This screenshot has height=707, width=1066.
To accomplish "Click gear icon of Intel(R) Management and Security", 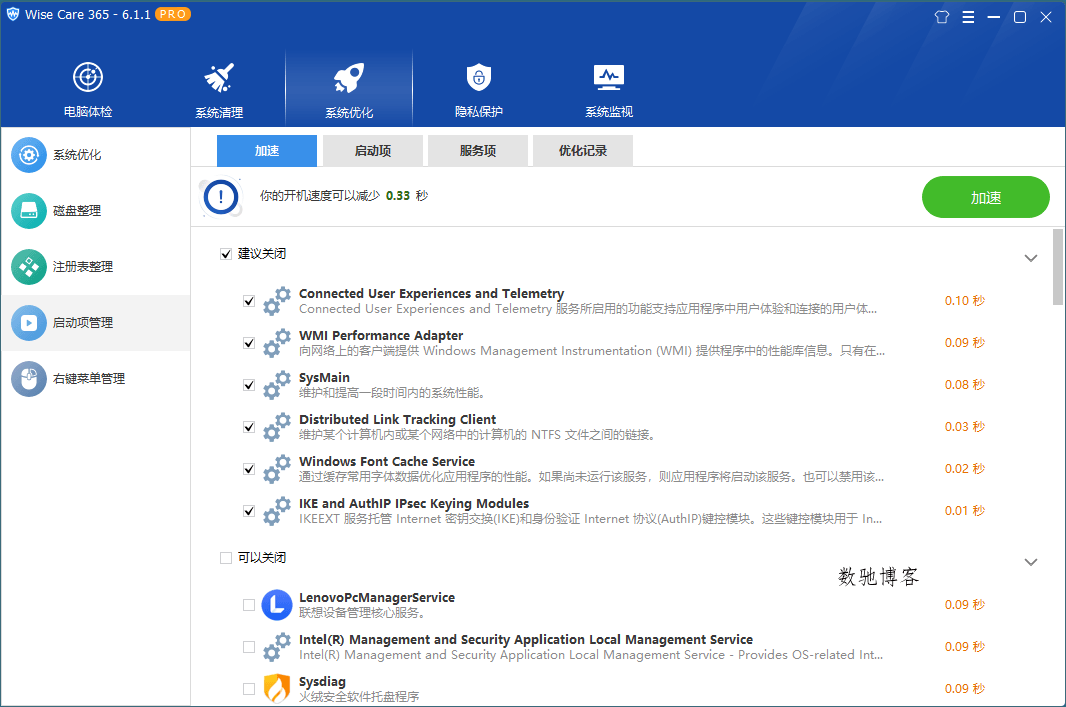I will 277,647.
